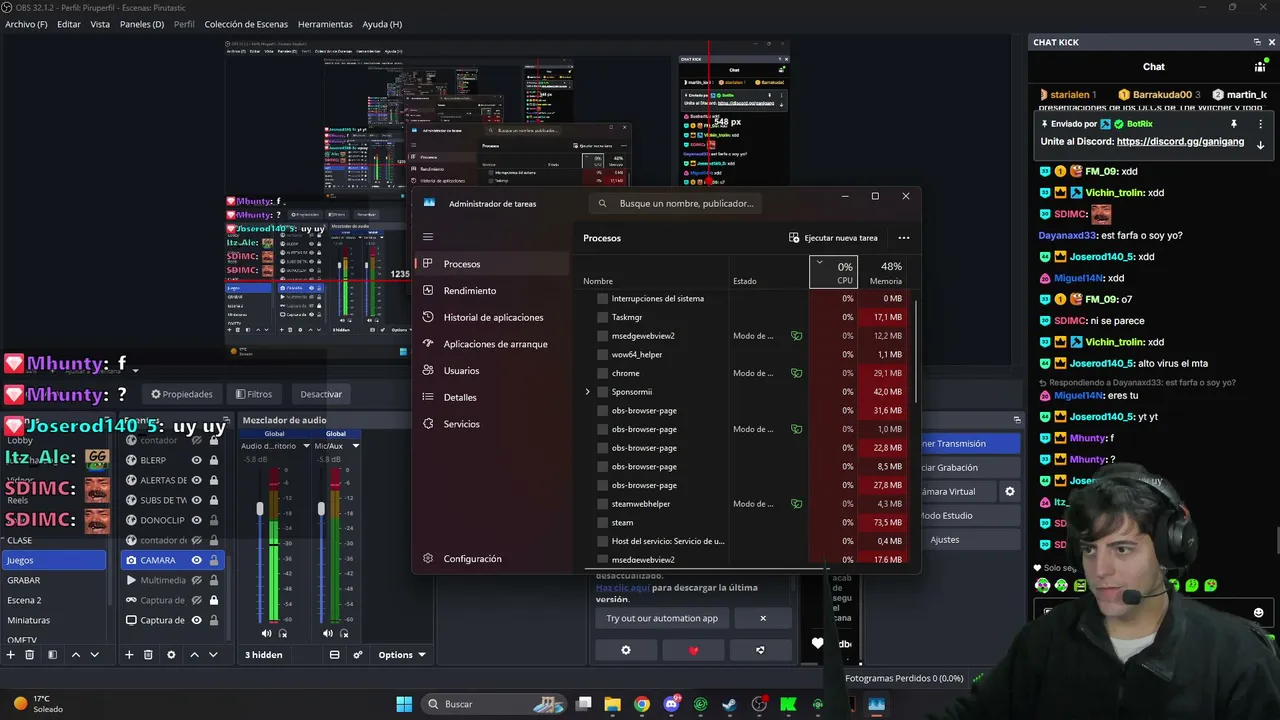The height and width of the screenshot is (720, 1280).
Task: Open the Vista menu
Action: [x=100, y=24]
